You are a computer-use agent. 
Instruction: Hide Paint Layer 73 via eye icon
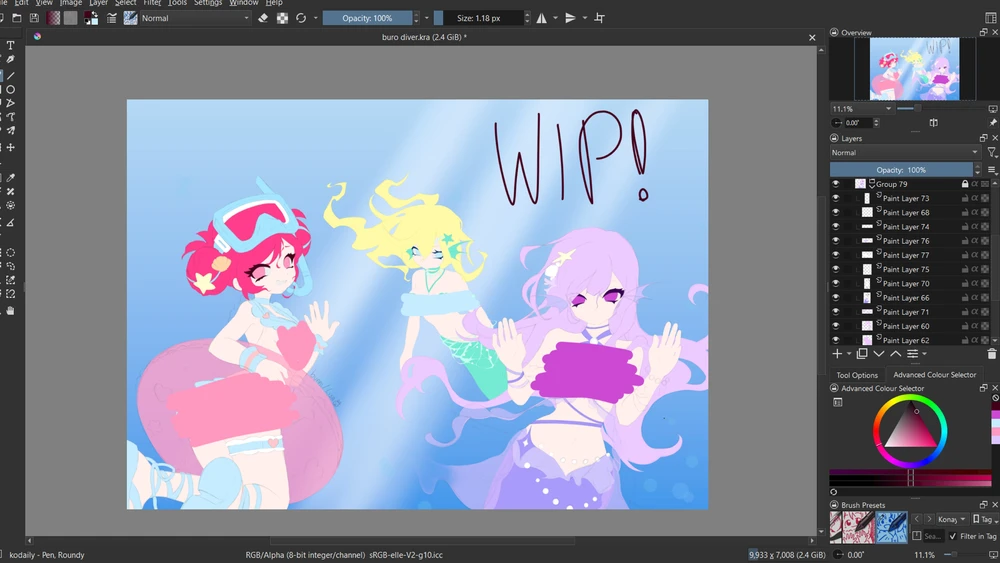(836, 199)
